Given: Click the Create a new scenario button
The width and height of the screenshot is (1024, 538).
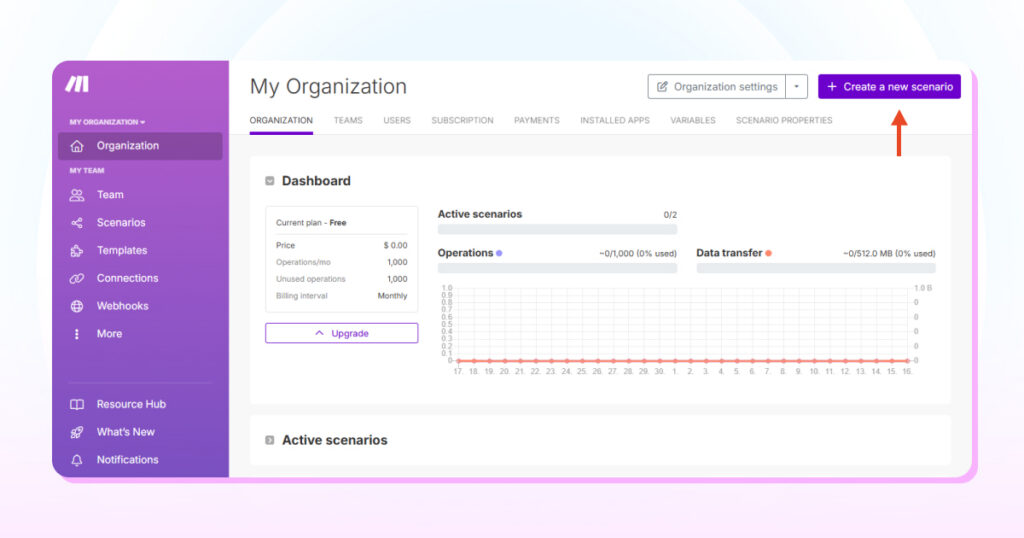Looking at the screenshot, I should pos(889,87).
